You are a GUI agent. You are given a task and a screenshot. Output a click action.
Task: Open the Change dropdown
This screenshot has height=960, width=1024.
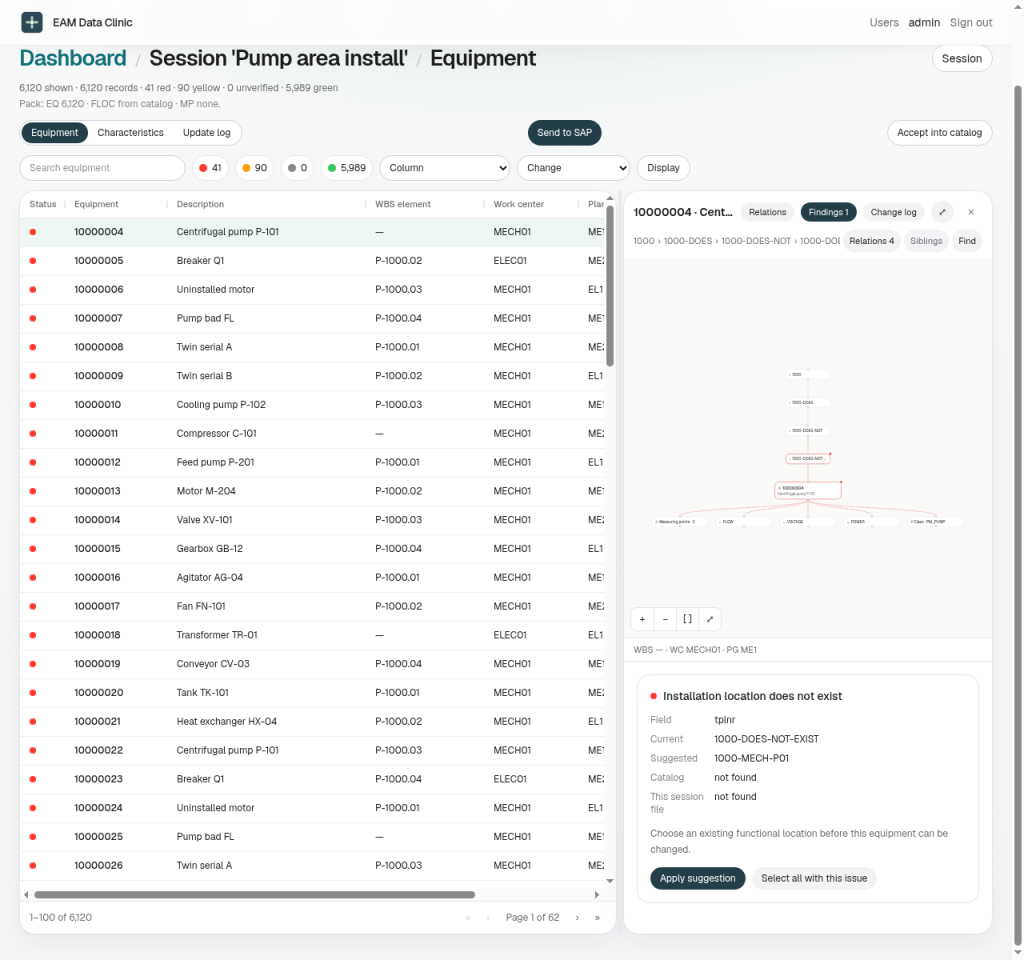(573, 168)
